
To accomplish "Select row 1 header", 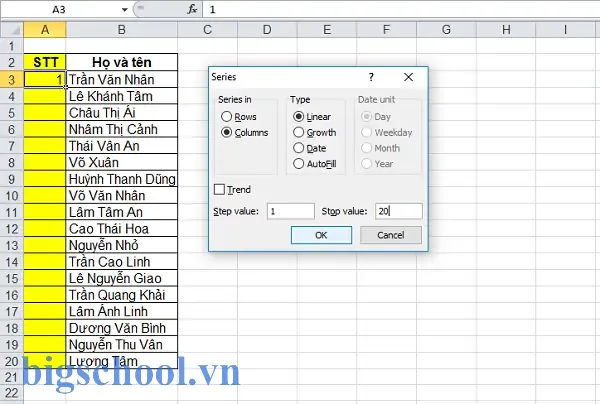I will (11, 46).
